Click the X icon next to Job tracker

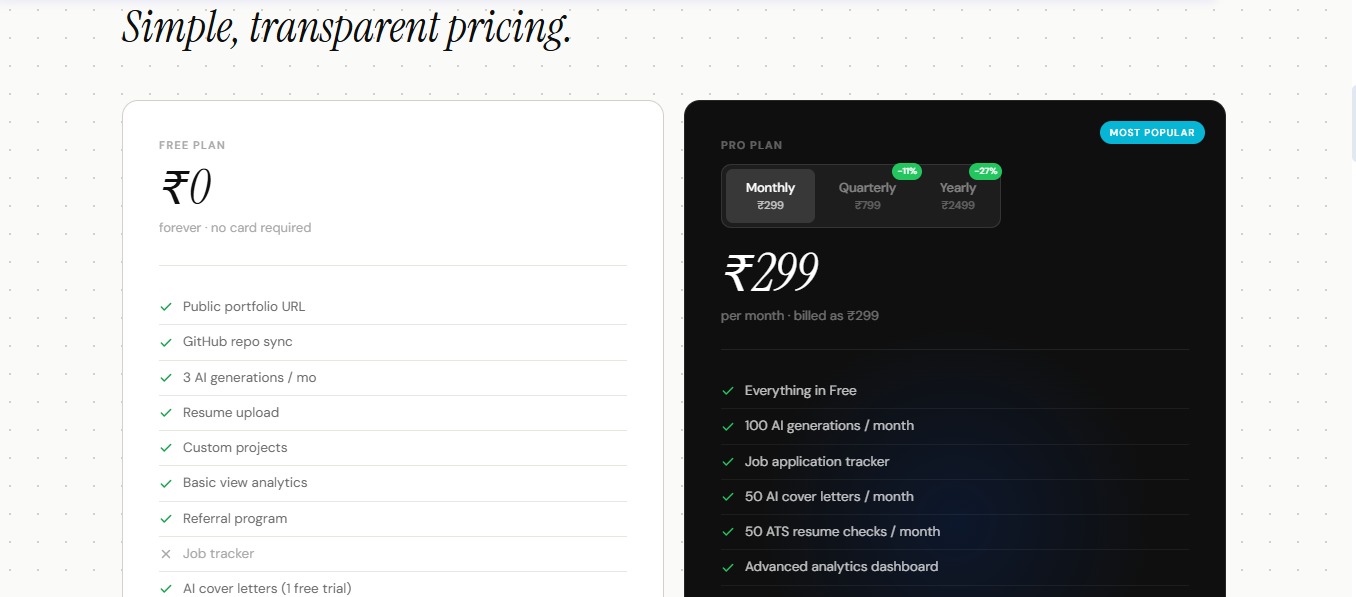pos(166,554)
